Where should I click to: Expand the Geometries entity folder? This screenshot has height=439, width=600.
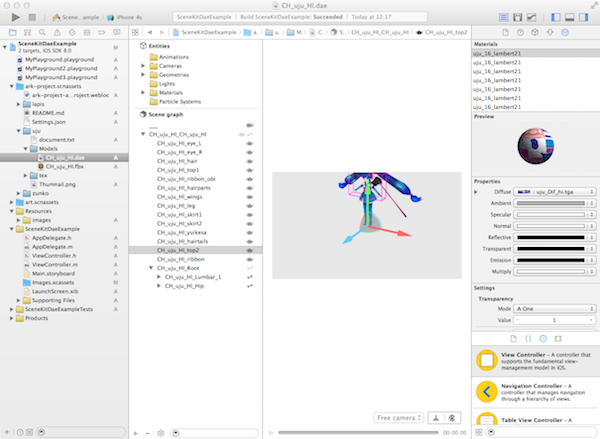coord(143,75)
